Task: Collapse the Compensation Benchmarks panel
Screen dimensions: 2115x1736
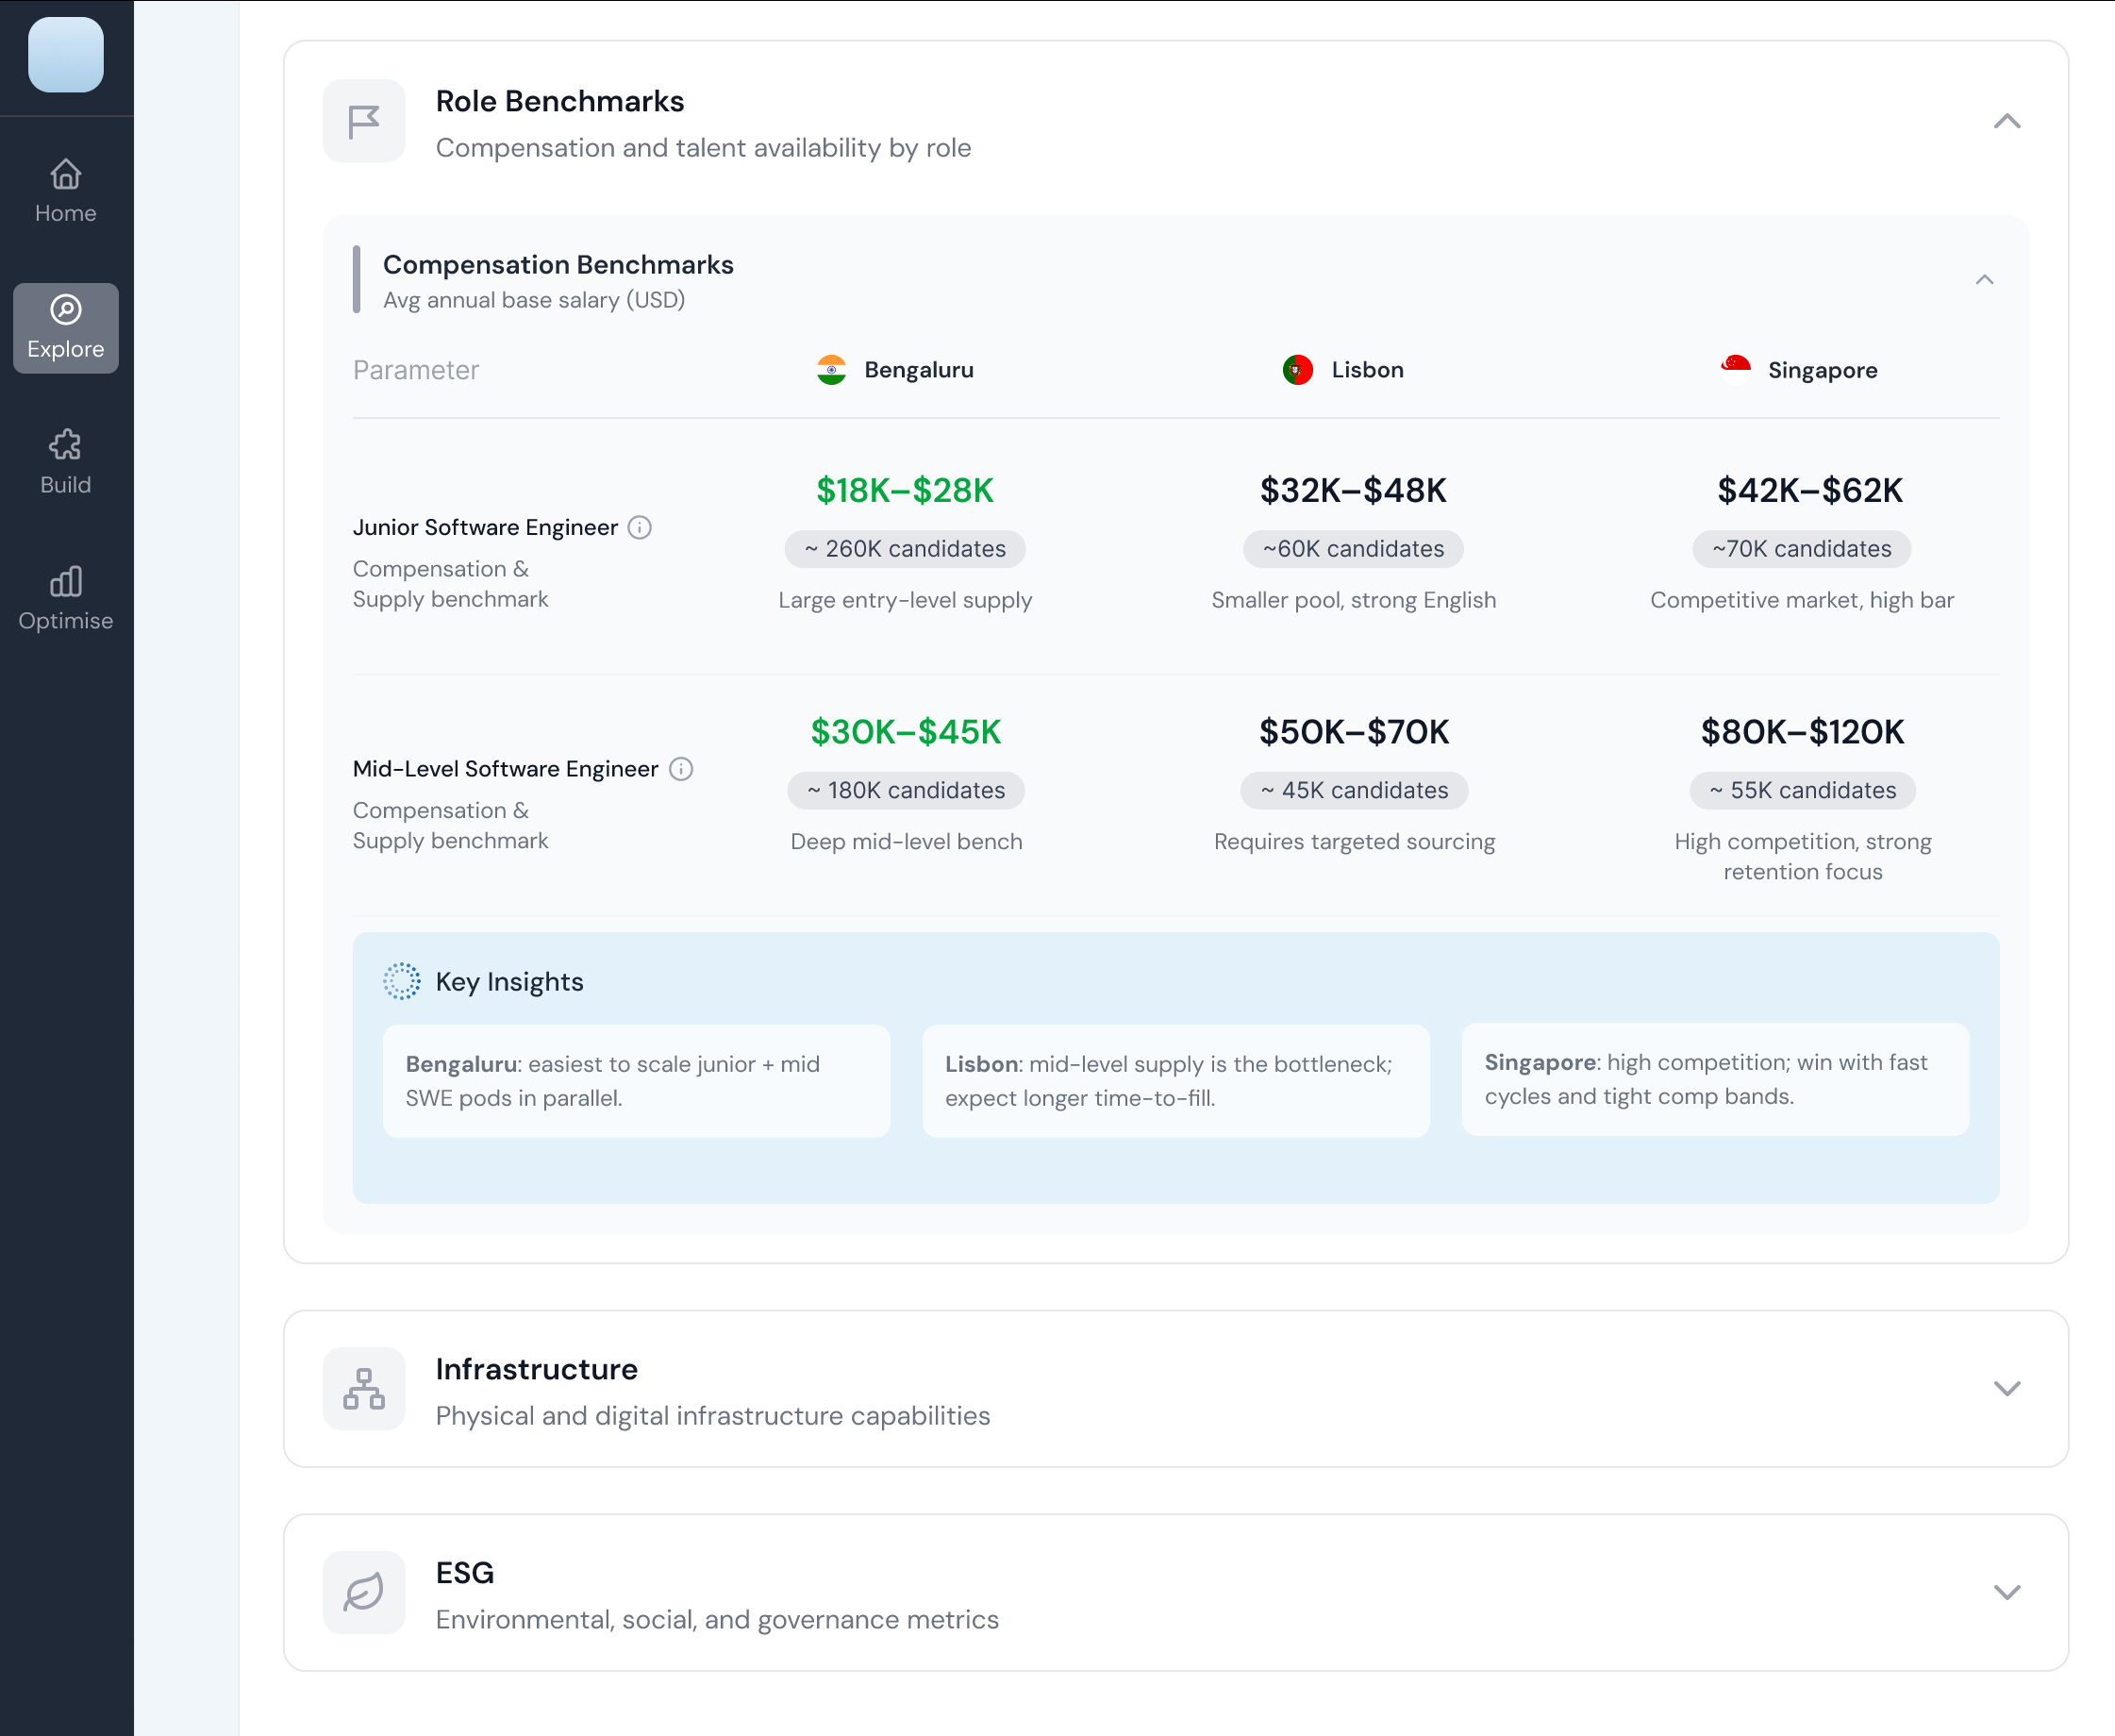Action: (x=1985, y=280)
